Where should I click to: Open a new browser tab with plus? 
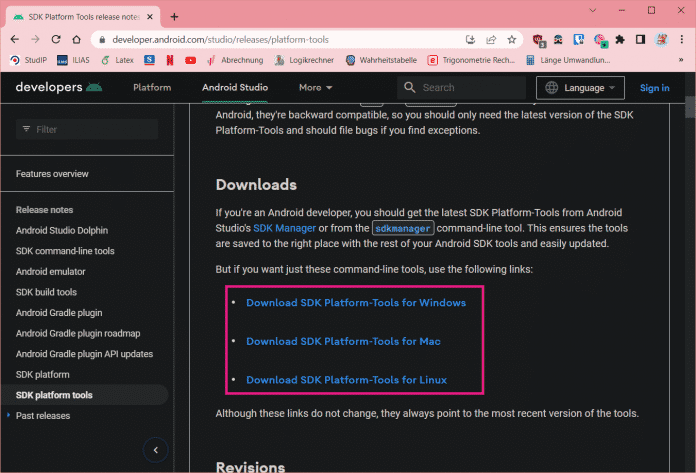(x=174, y=16)
